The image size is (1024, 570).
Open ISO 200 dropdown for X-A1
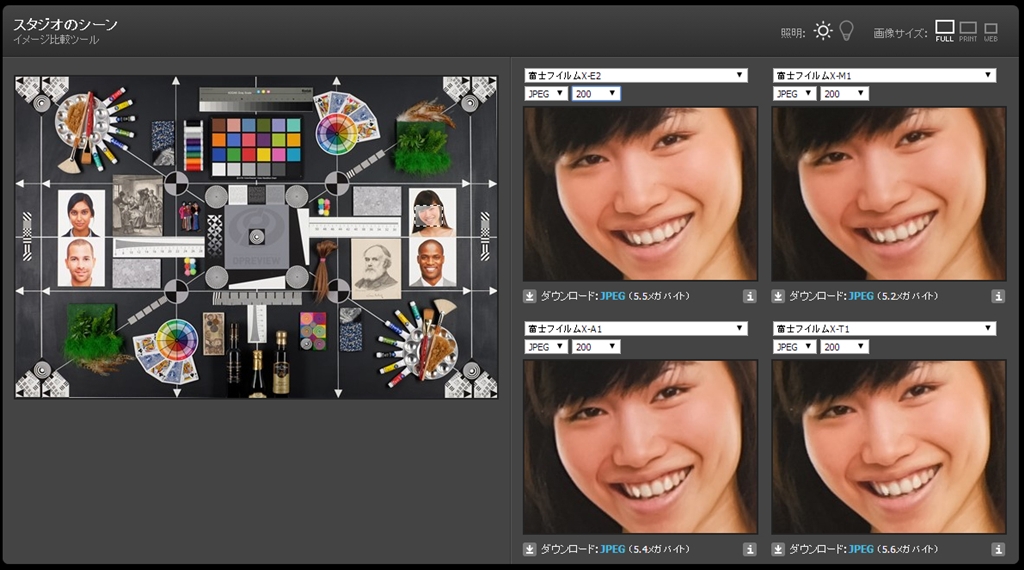[x=596, y=347]
